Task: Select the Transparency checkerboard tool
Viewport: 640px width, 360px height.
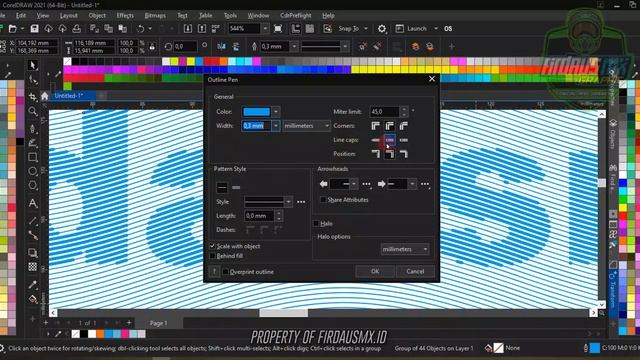Action: [33, 267]
